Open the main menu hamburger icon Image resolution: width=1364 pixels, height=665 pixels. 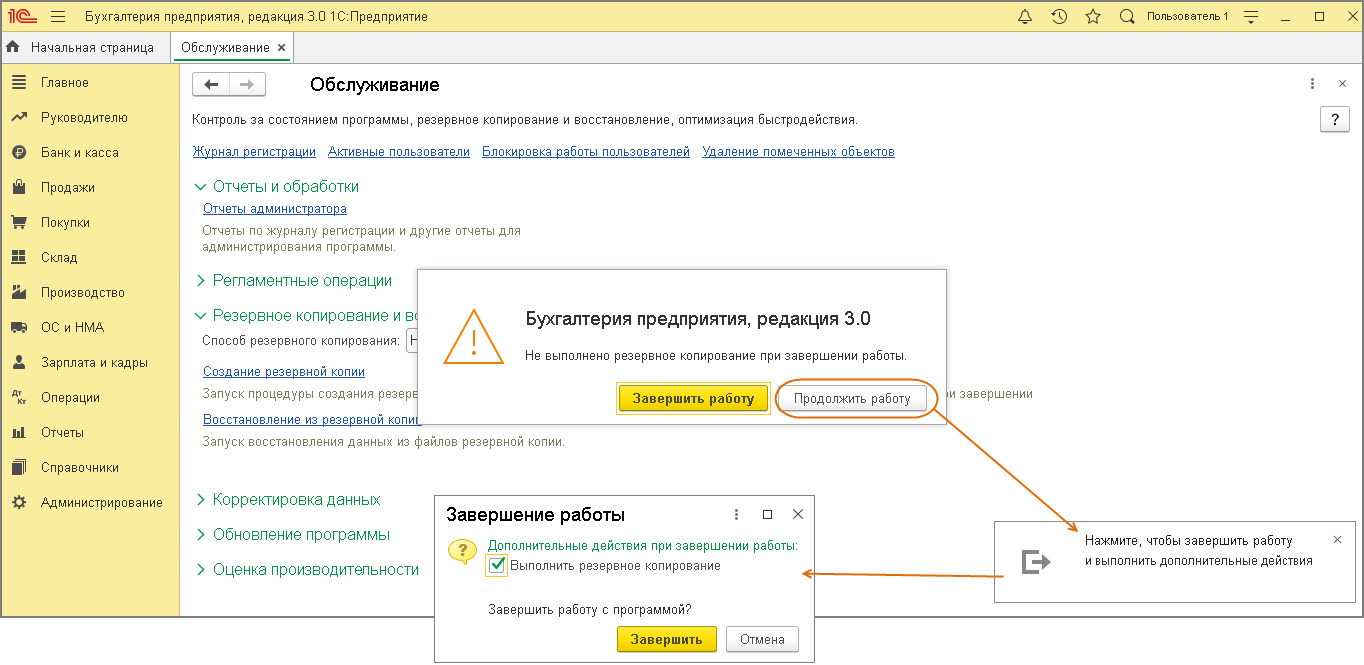click(x=57, y=17)
